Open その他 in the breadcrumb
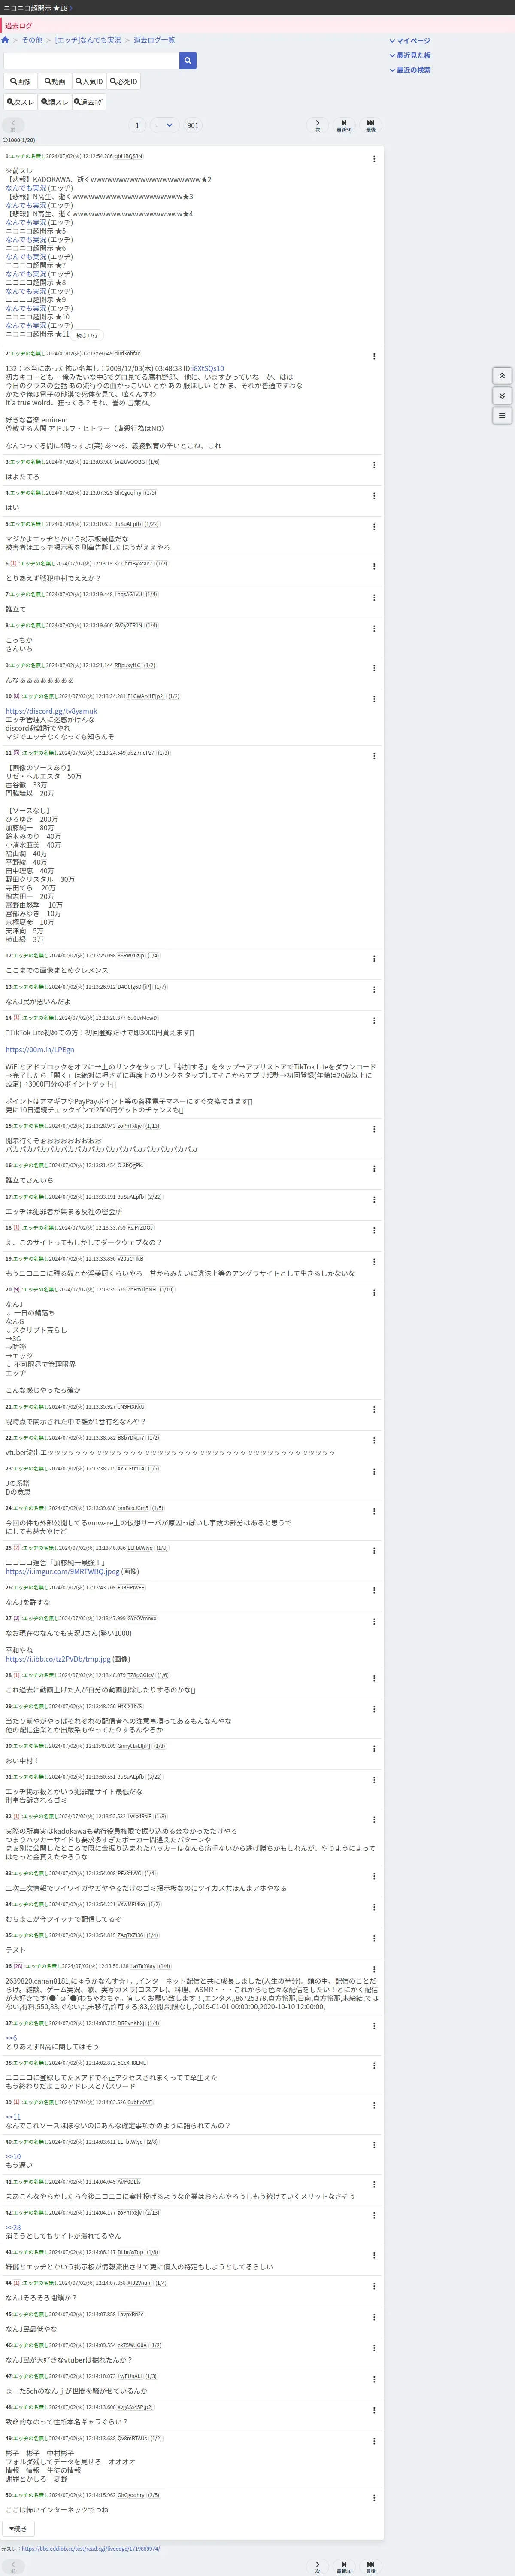 pyautogui.click(x=32, y=40)
